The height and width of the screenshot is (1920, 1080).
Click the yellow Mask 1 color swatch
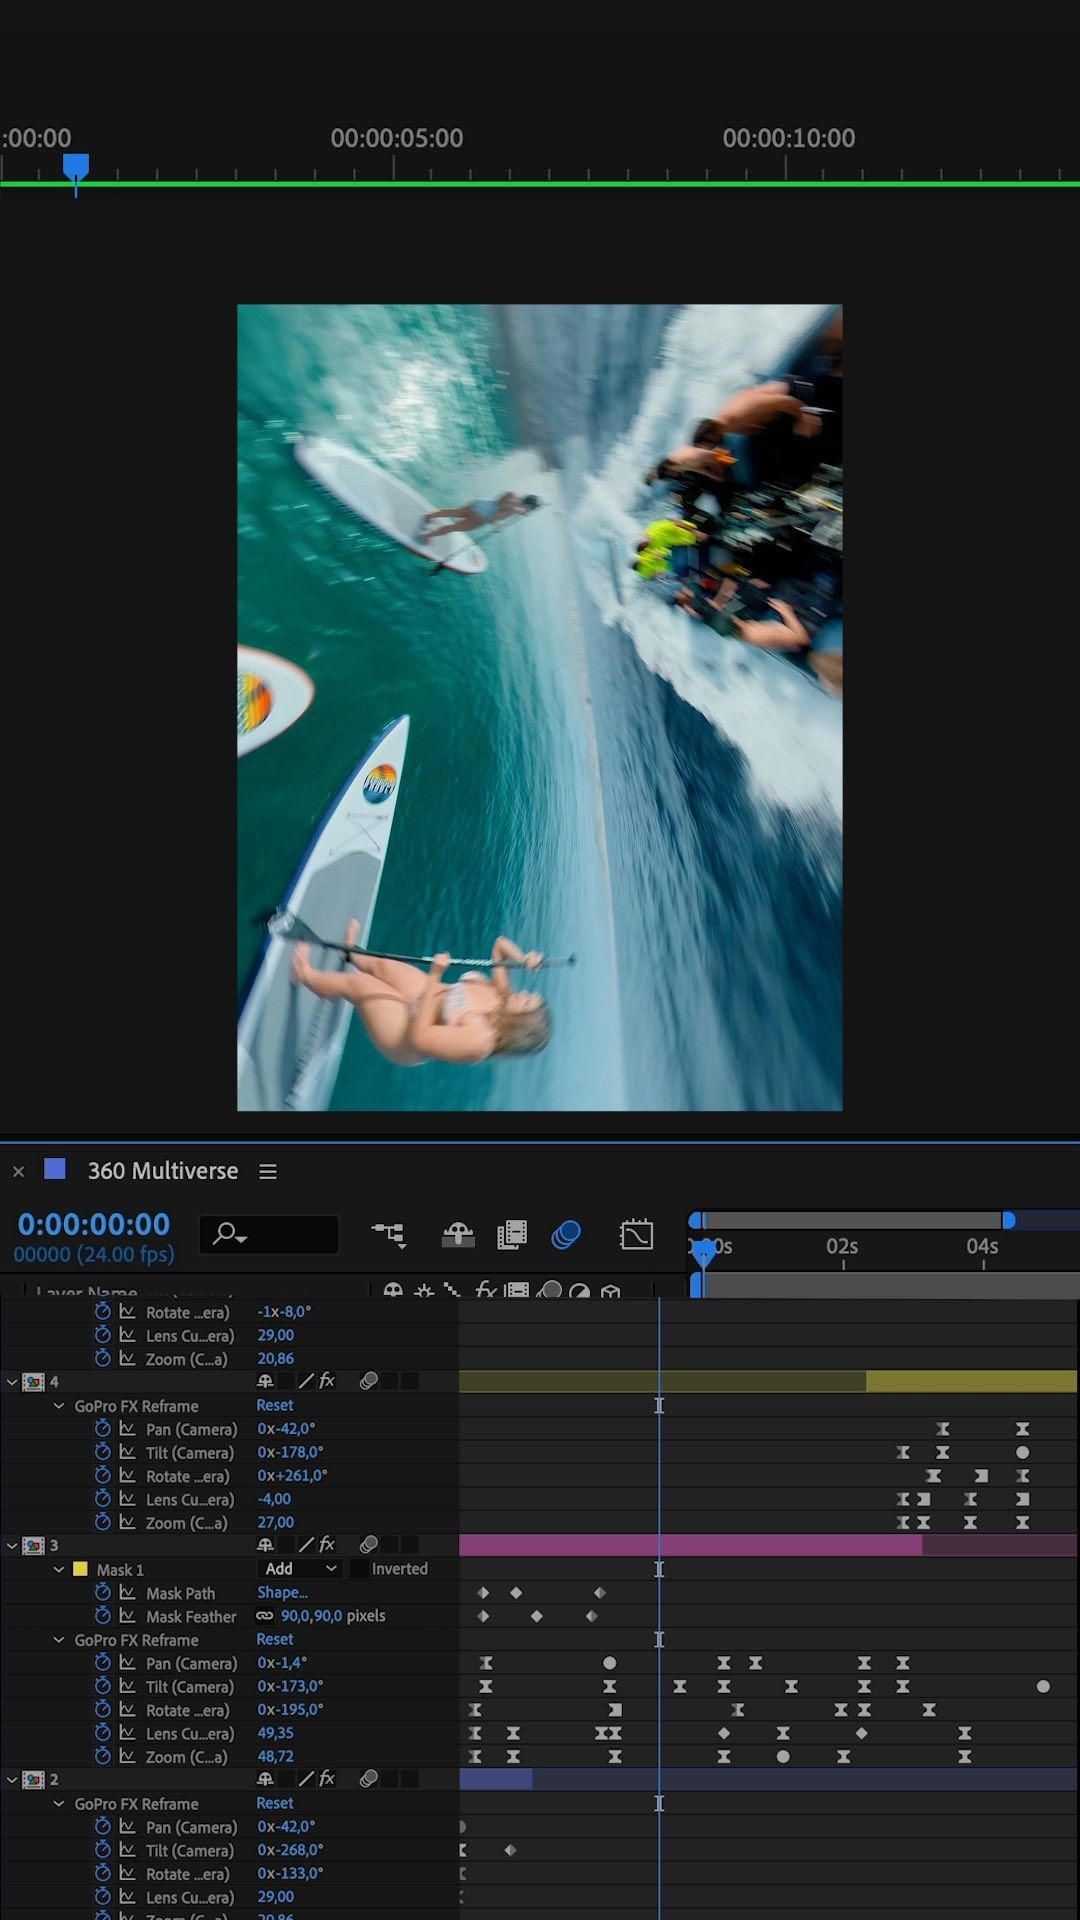tap(81, 1569)
